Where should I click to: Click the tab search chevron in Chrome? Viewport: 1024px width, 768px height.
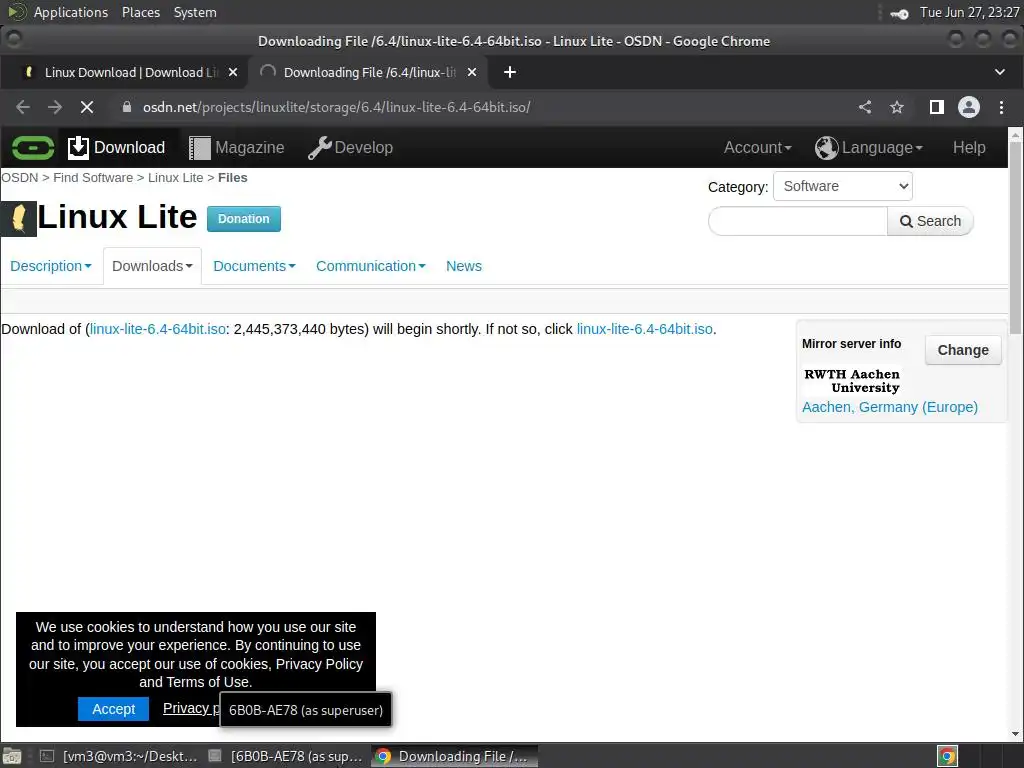point(1000,72)
